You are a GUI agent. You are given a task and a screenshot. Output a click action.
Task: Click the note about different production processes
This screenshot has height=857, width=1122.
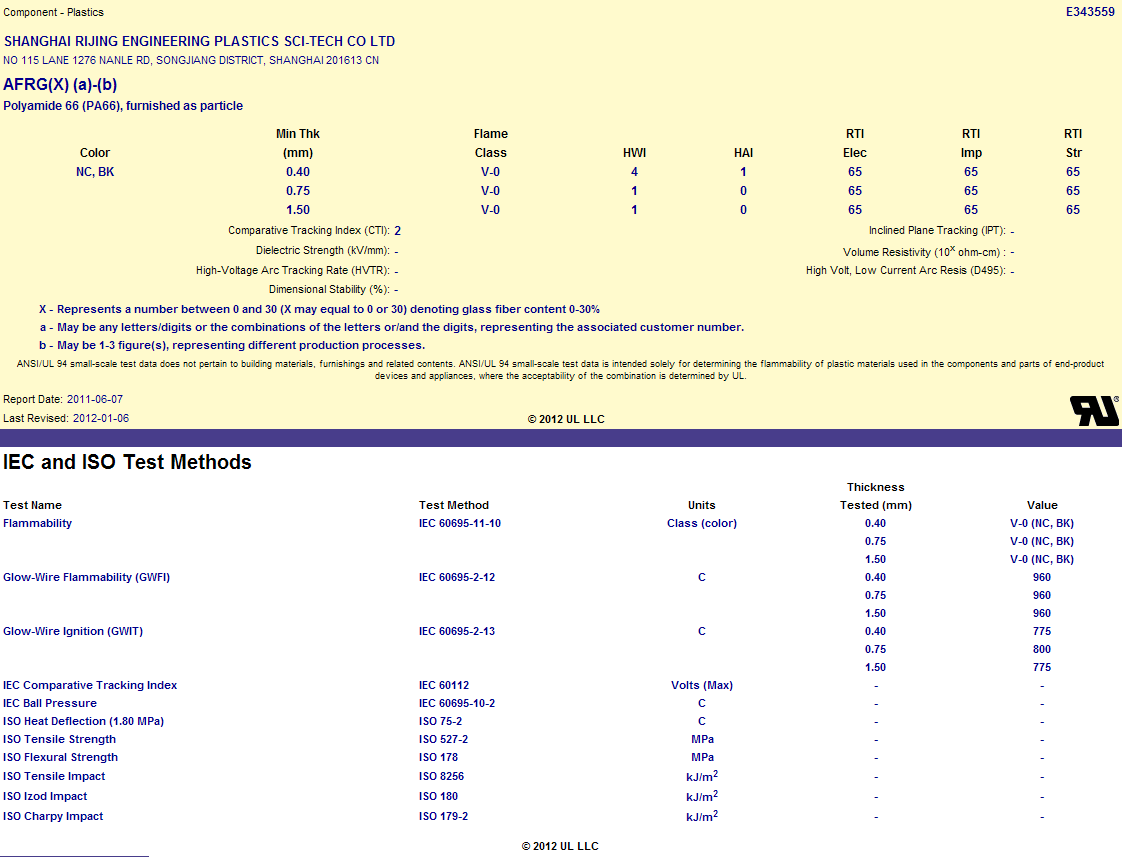232,345
